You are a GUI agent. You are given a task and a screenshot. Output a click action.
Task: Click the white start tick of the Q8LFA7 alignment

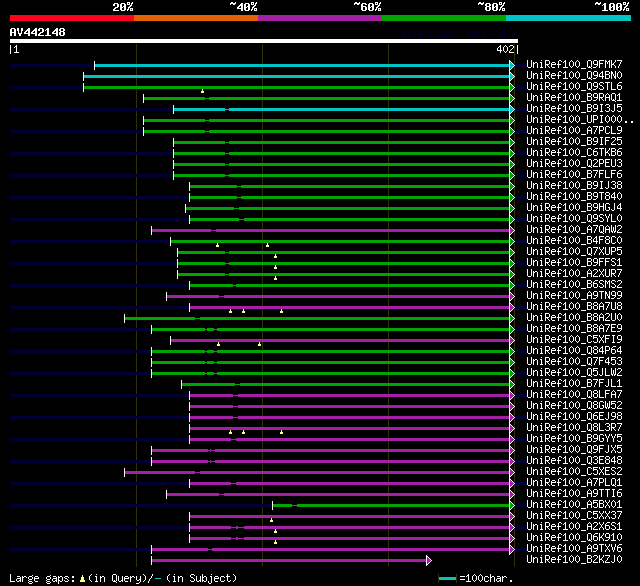[x=189, y=395]
